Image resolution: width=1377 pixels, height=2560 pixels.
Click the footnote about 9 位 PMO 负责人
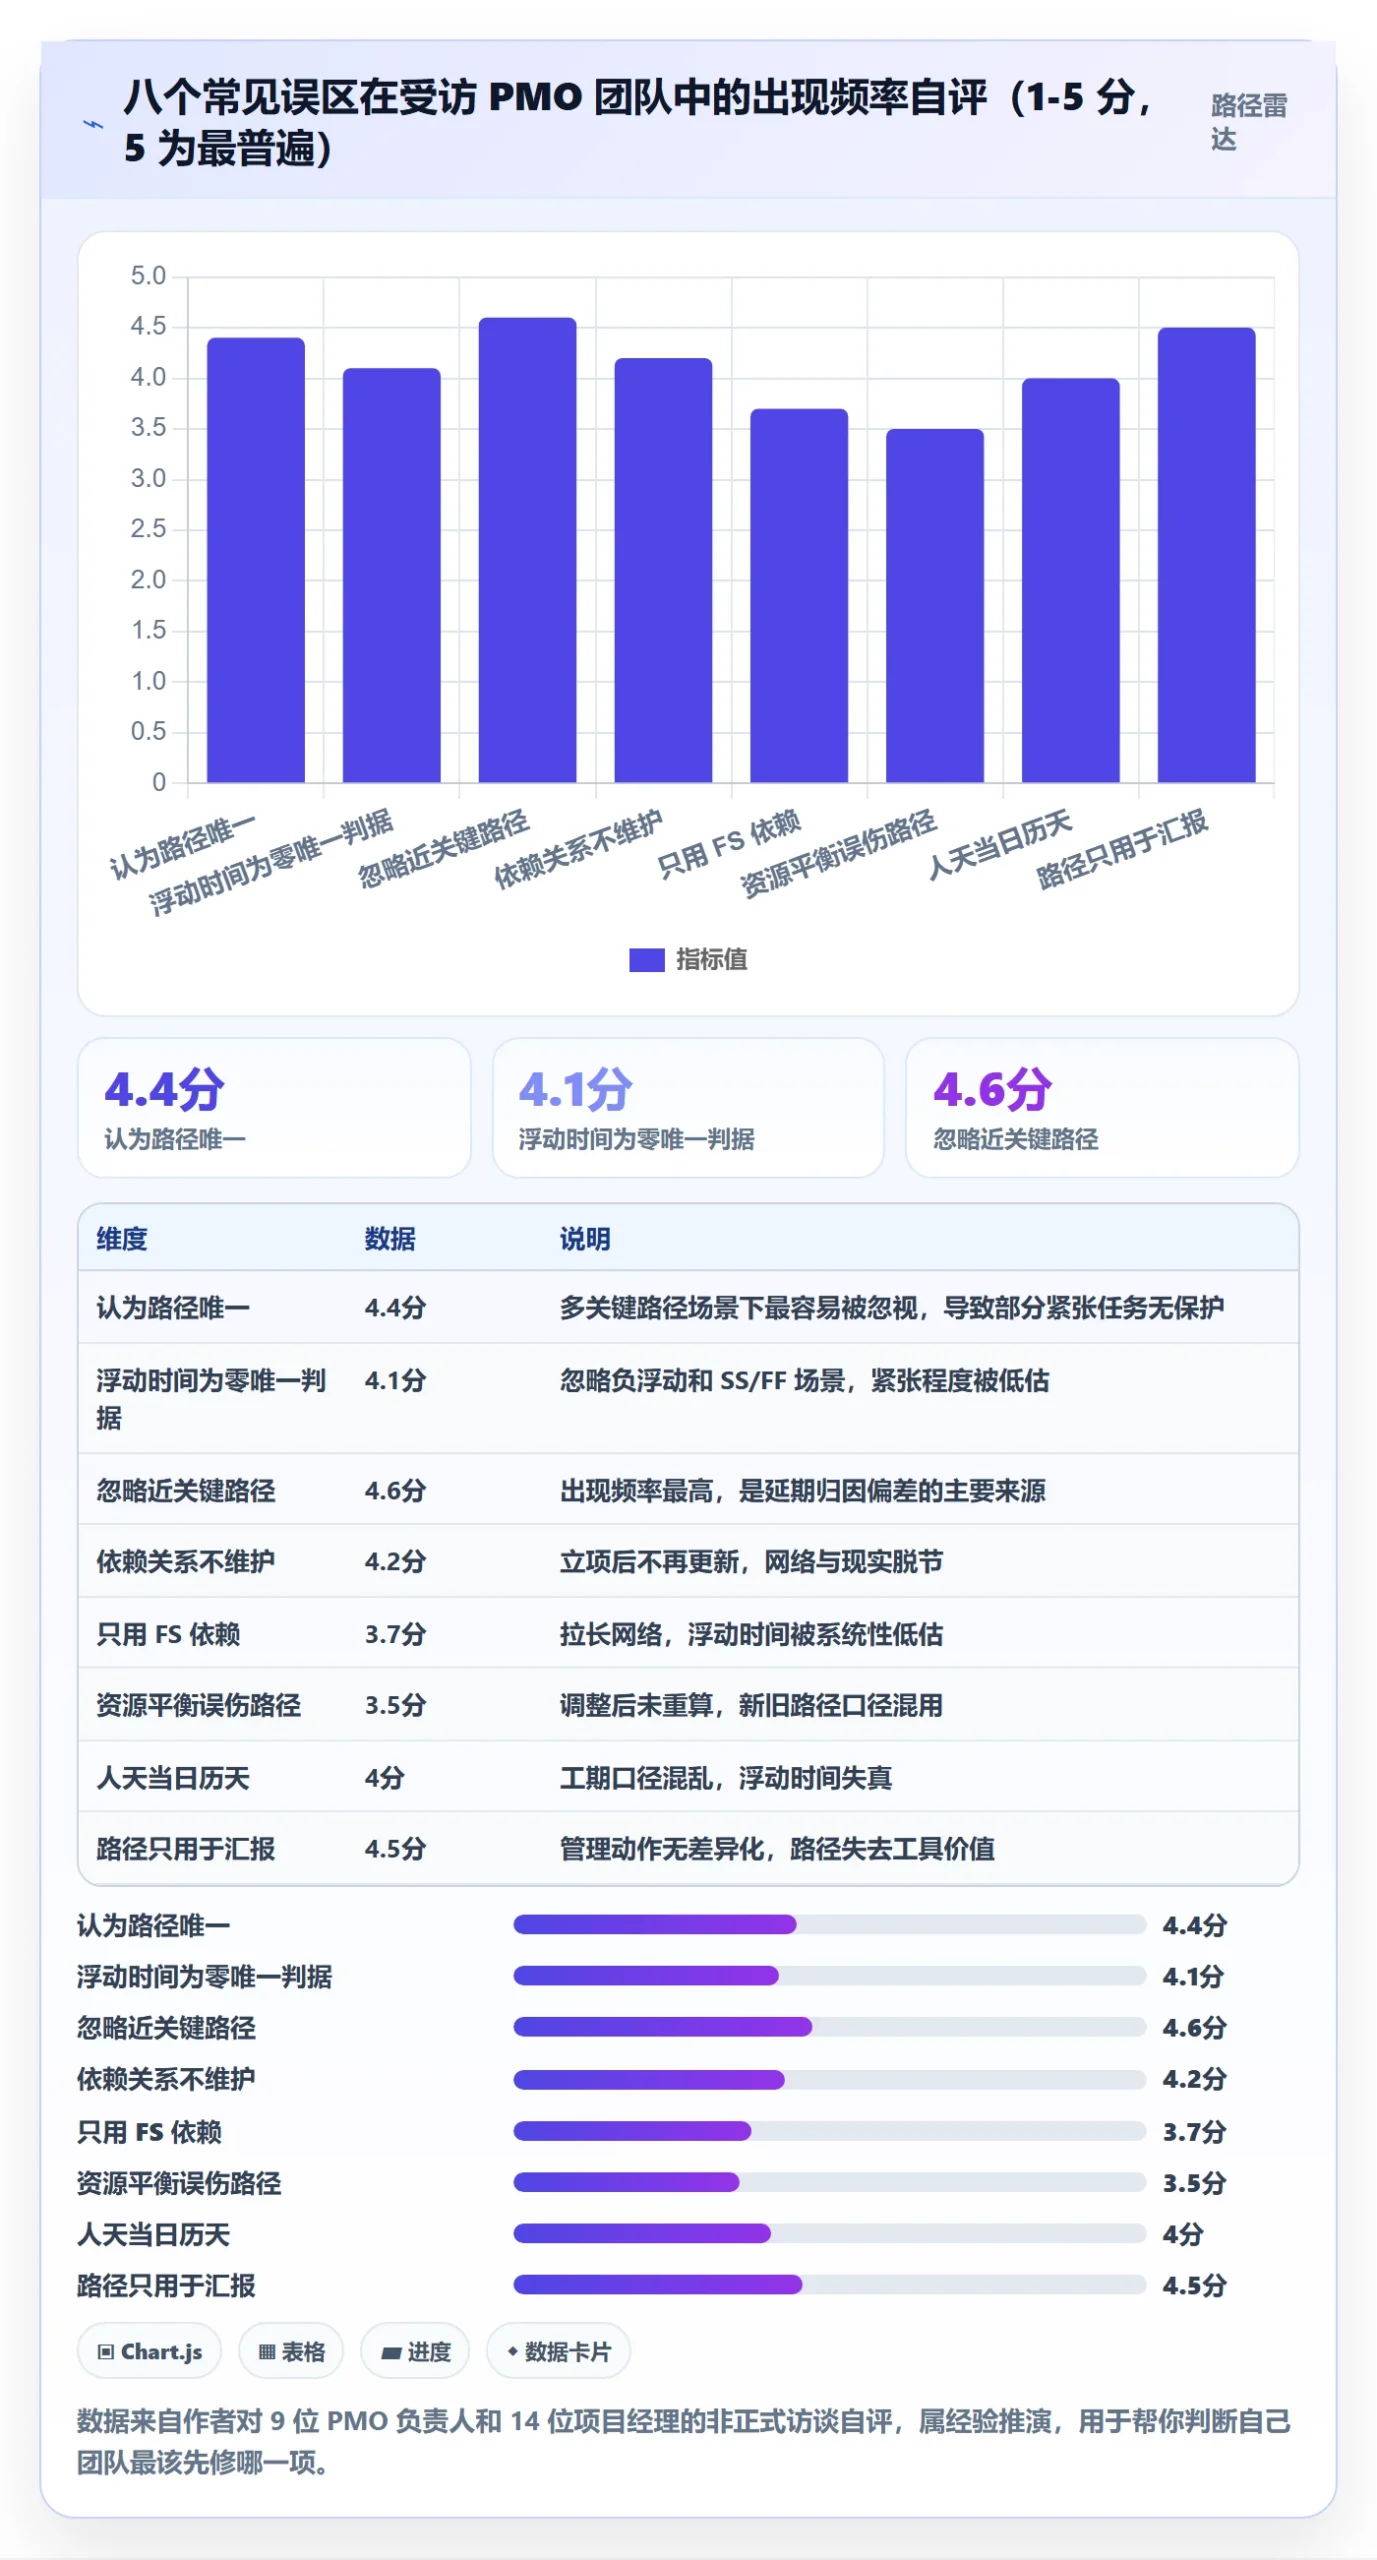(684, 2441)
